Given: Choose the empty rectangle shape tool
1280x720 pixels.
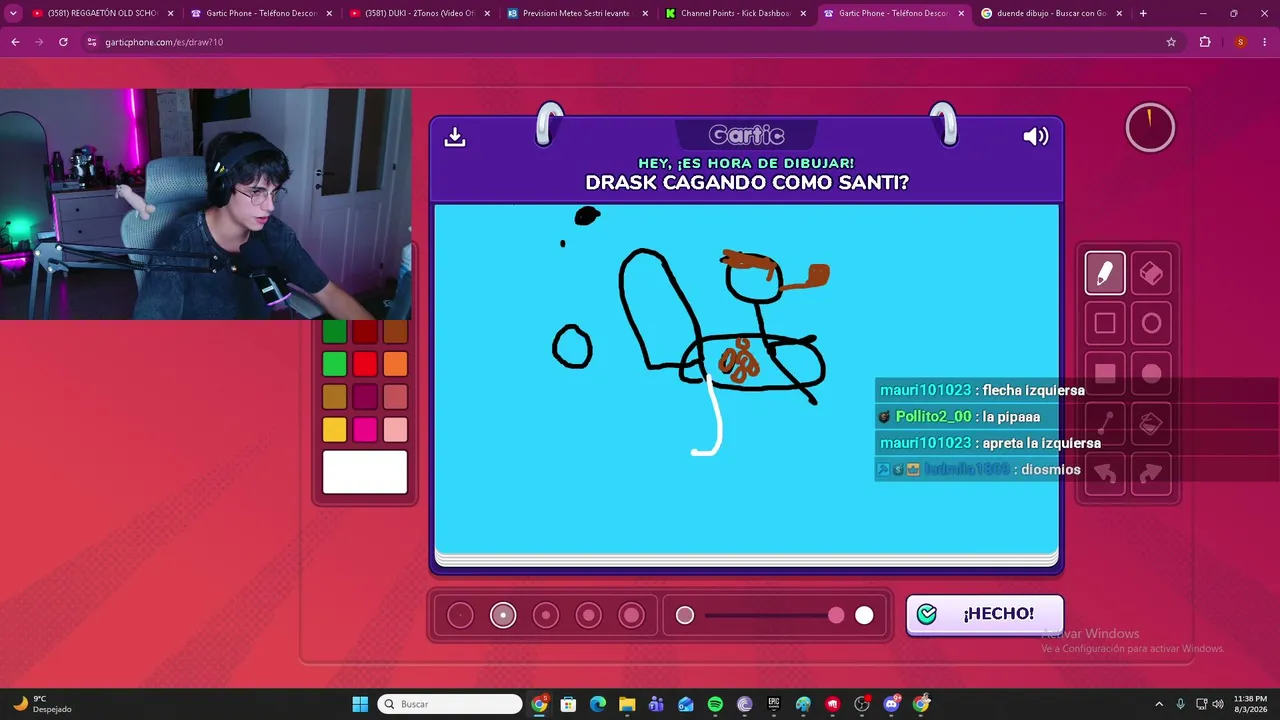Looking at the screenshot, I should [1105, 323].
